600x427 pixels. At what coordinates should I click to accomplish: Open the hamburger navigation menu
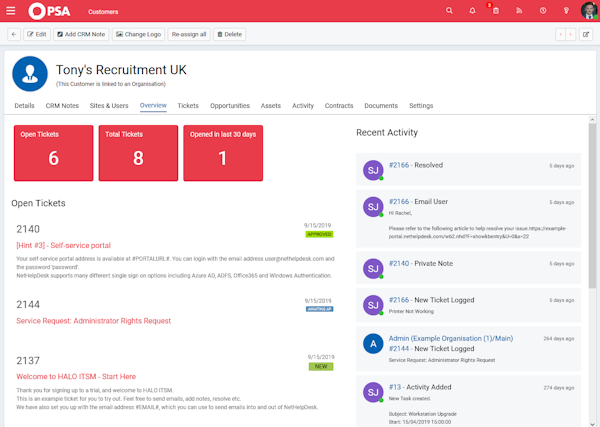(x=11, y=12)
